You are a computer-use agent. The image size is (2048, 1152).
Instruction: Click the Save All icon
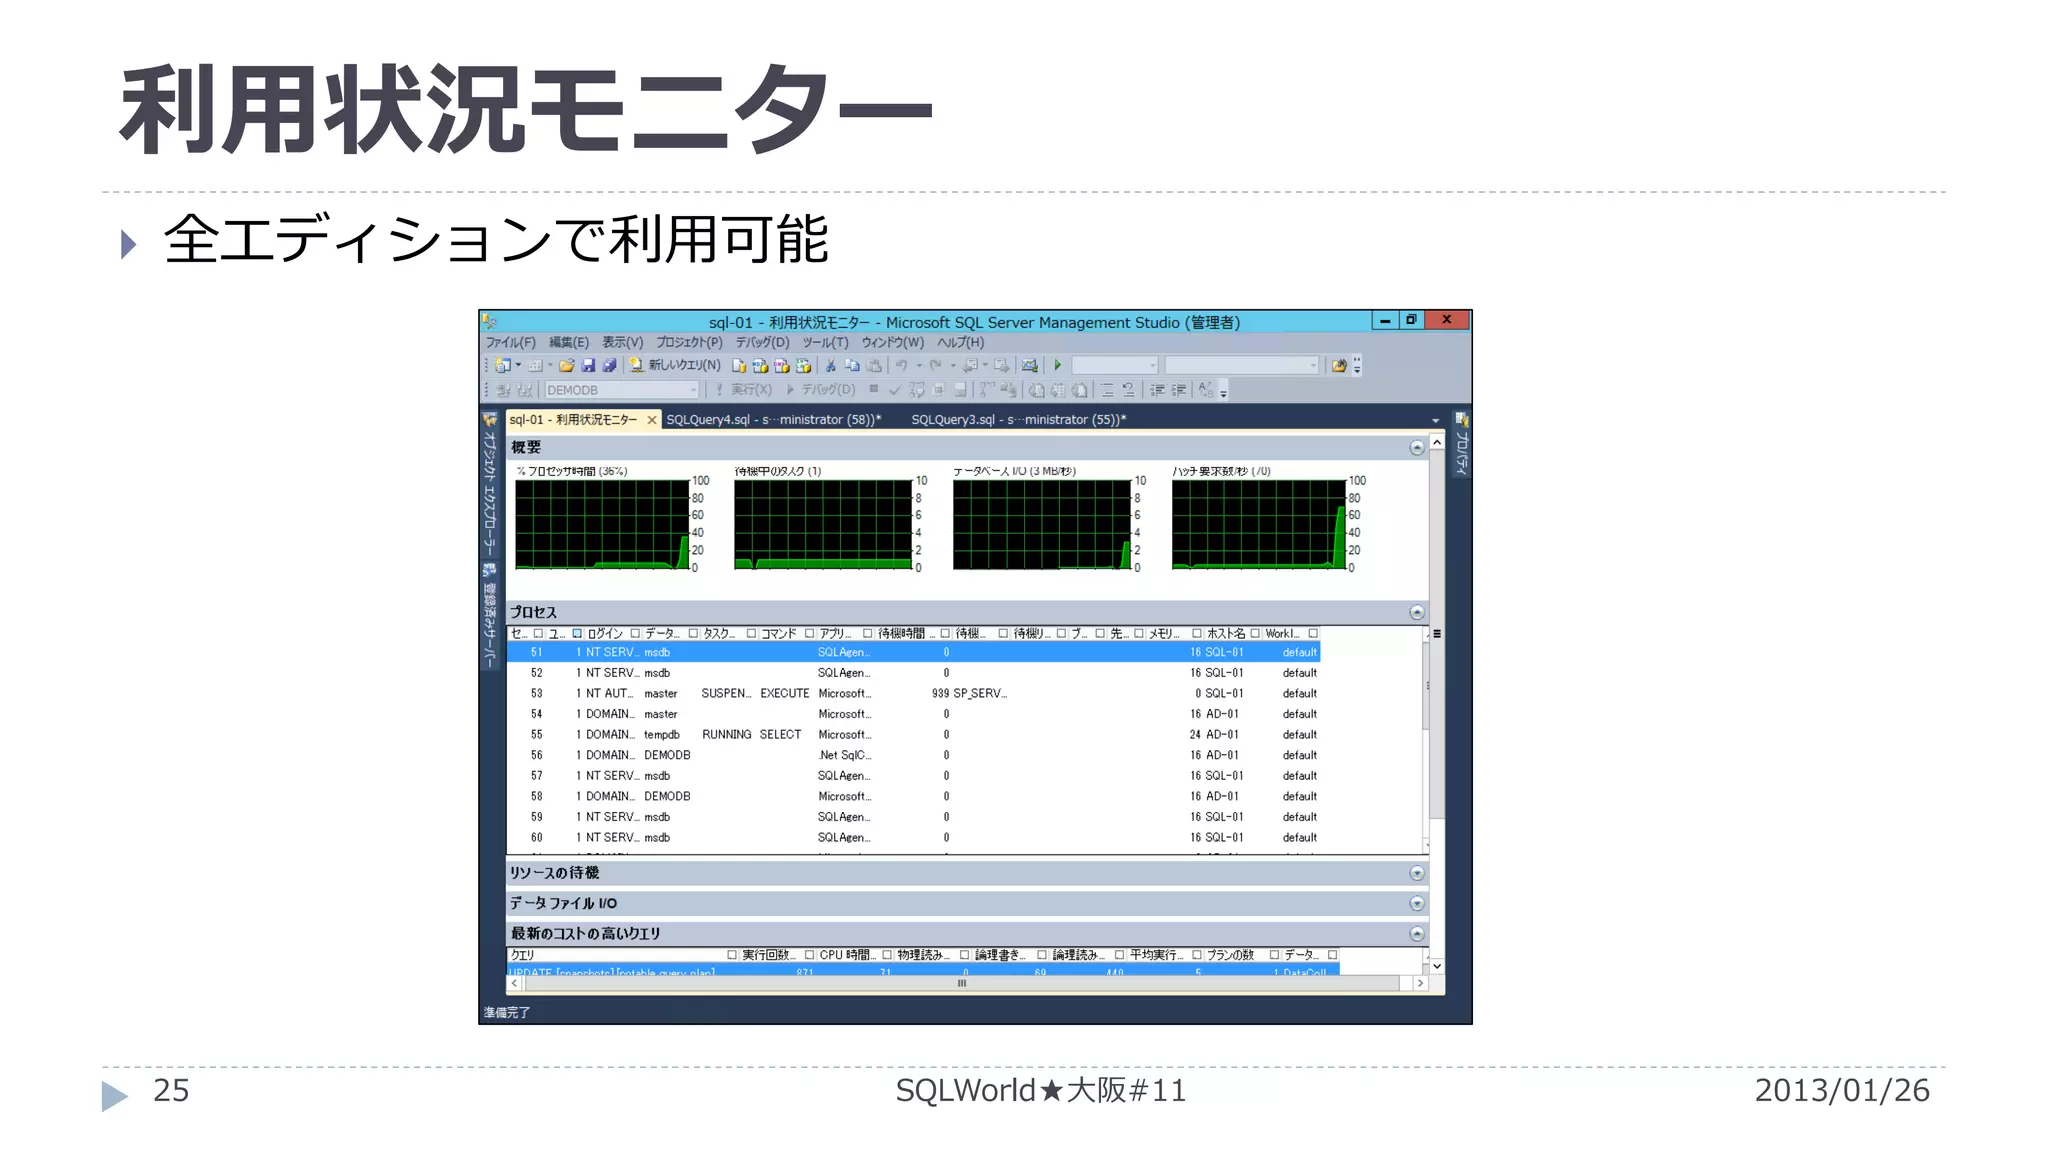[x=609, y=365]
